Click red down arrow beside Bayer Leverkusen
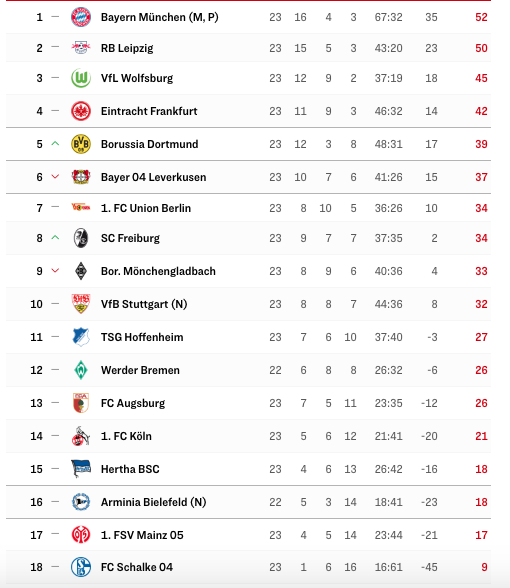510x588 pixels. tap(55, 177)
